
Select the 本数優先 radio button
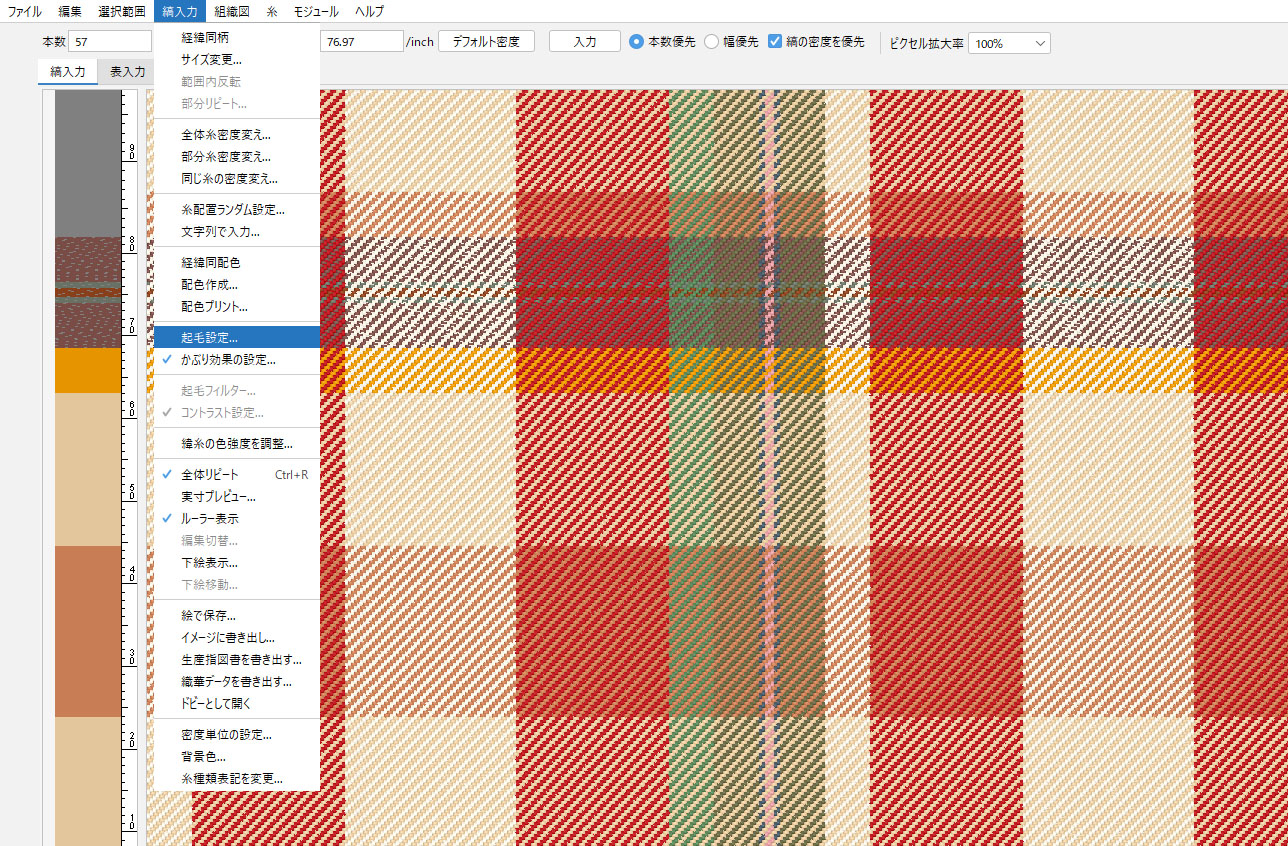[636, 43]
